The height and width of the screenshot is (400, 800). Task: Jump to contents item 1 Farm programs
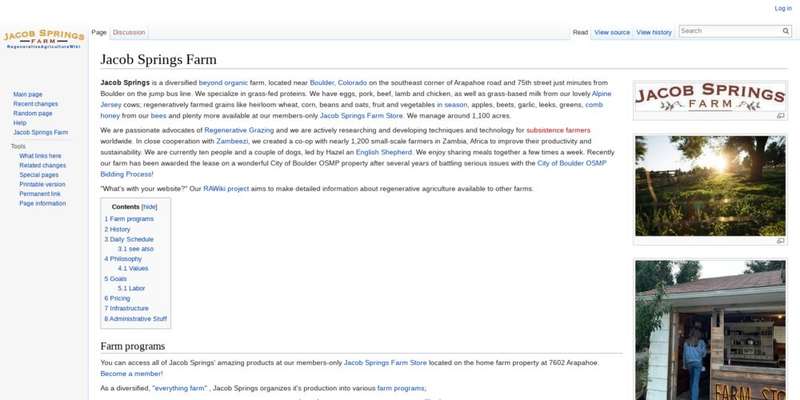(x=129, y=219)
